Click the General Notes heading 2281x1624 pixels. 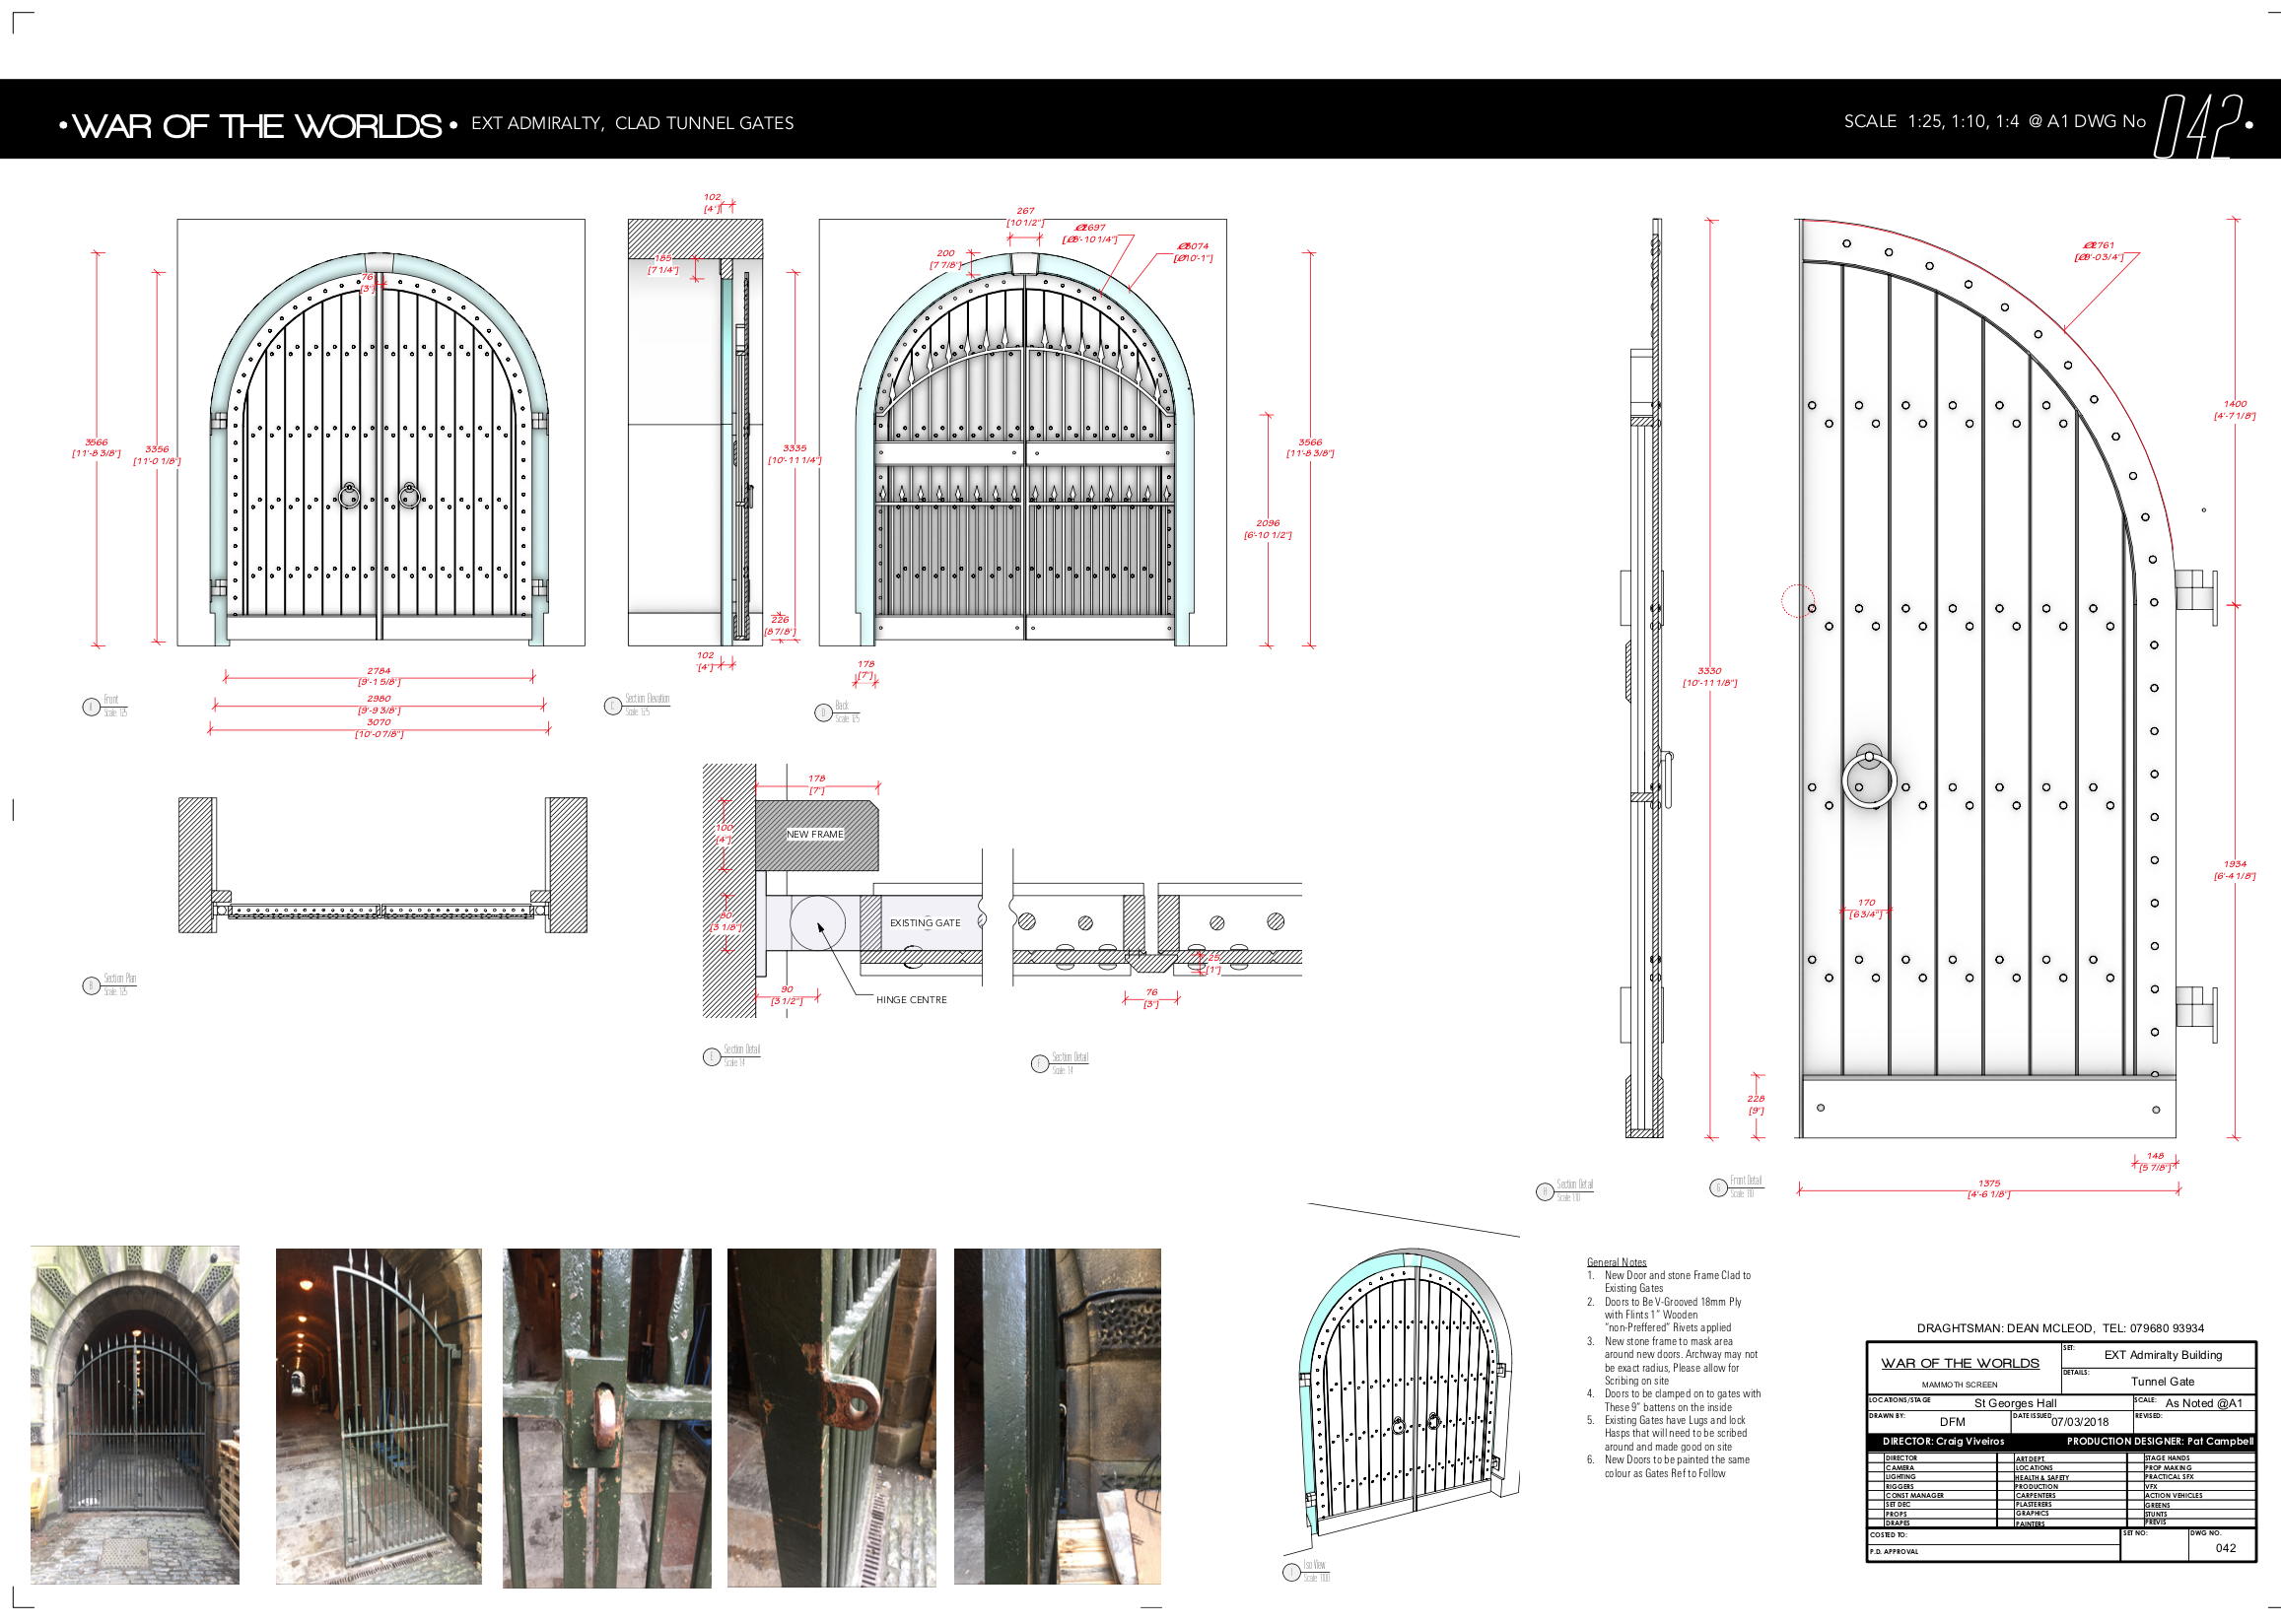[1616, 1262]
